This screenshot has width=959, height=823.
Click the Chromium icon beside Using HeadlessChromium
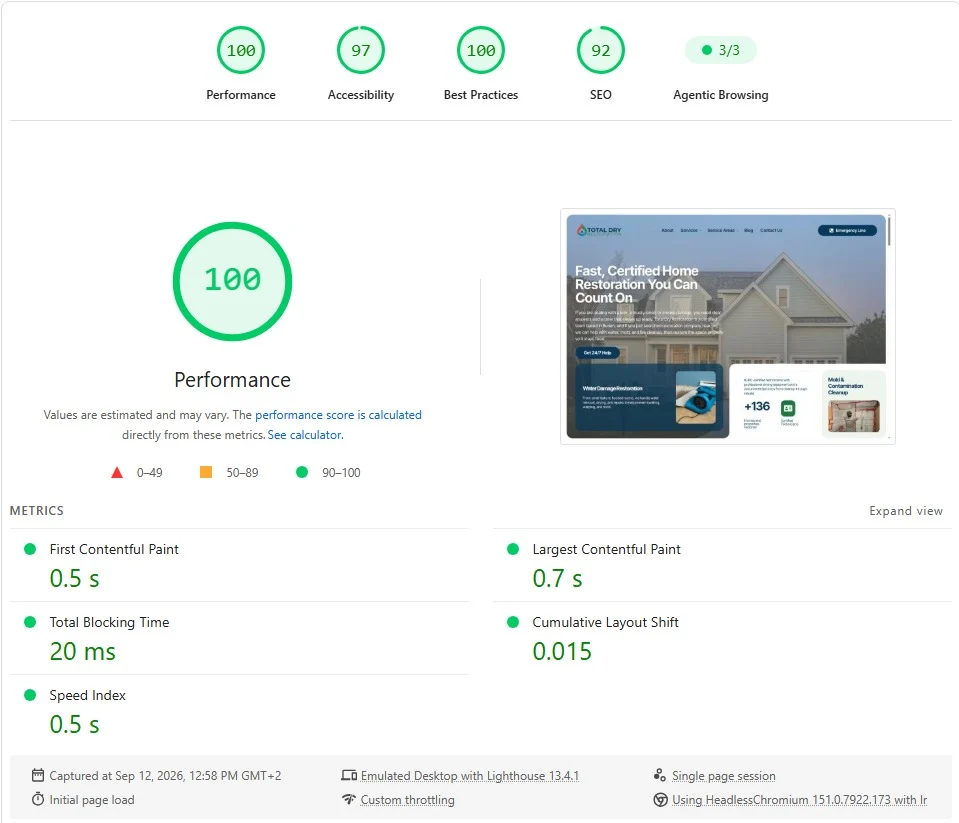coord(661,799)
